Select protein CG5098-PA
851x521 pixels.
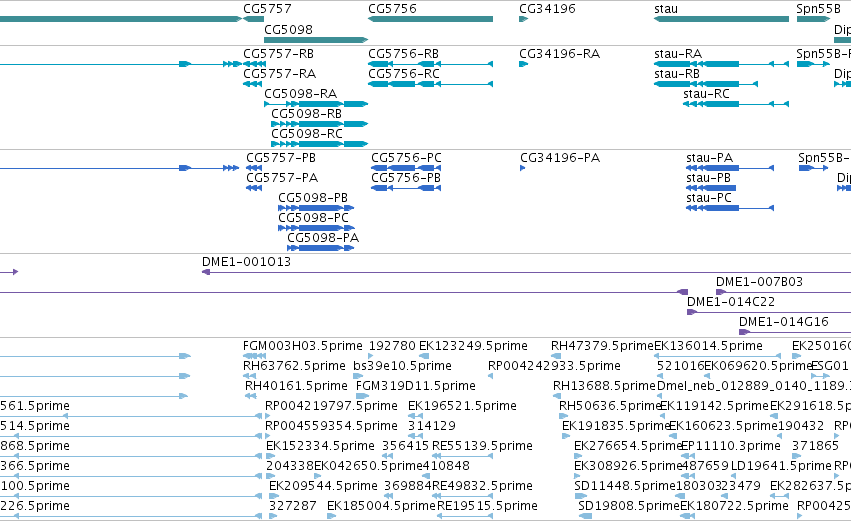coord(323,238)
